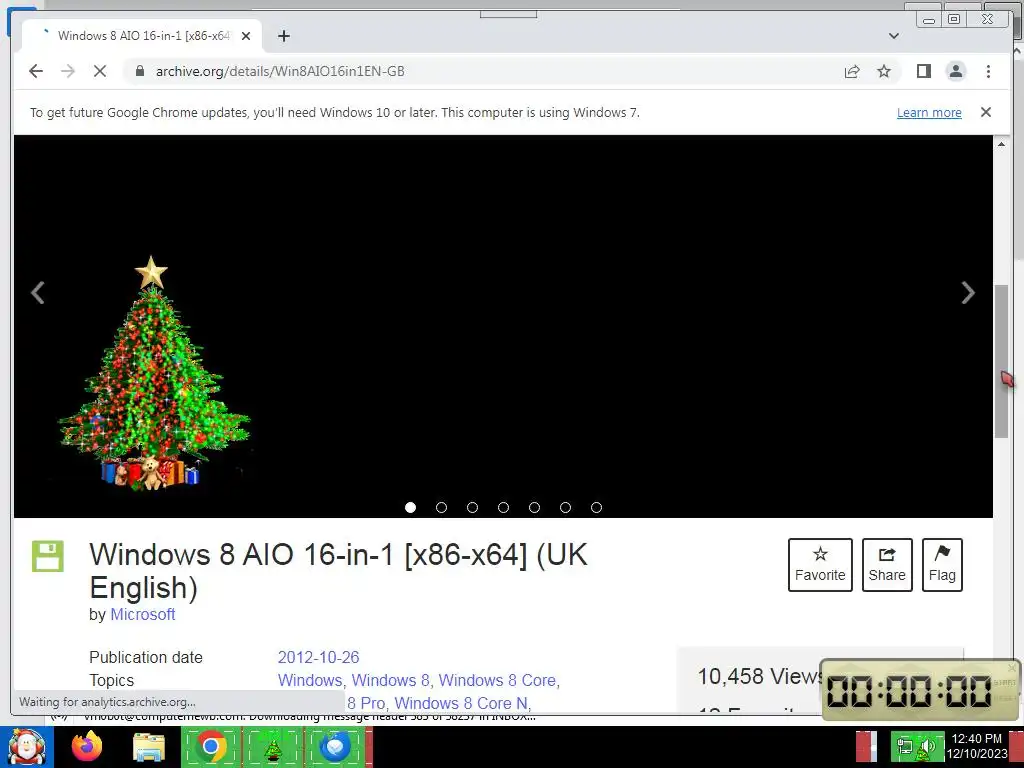
Task: Open the tab search dropdown
Action: [894, 36]
